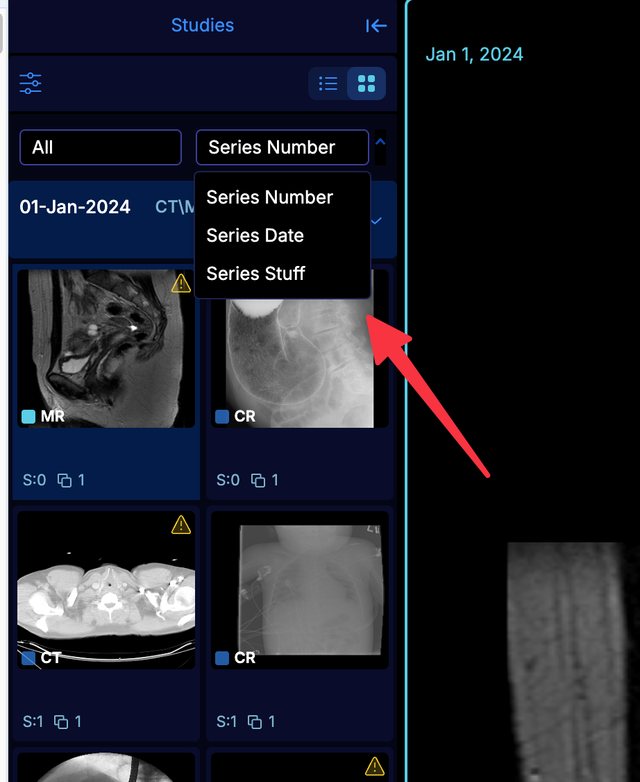Switch to grid thumbnail view
This screenshot has width=640, height=782.
click(366, 83)
